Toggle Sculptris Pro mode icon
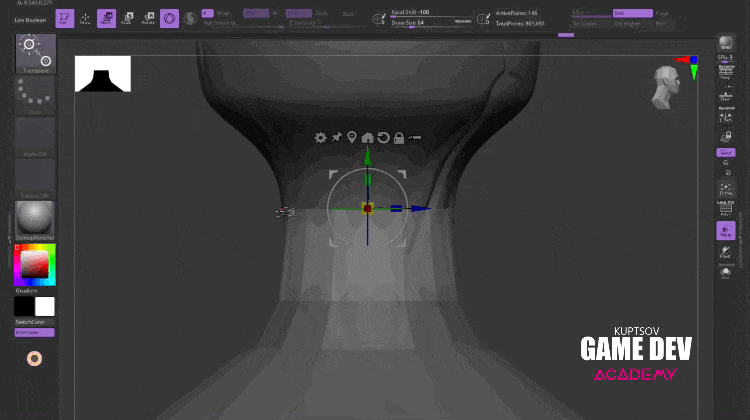750x420 pixels. 190,19
